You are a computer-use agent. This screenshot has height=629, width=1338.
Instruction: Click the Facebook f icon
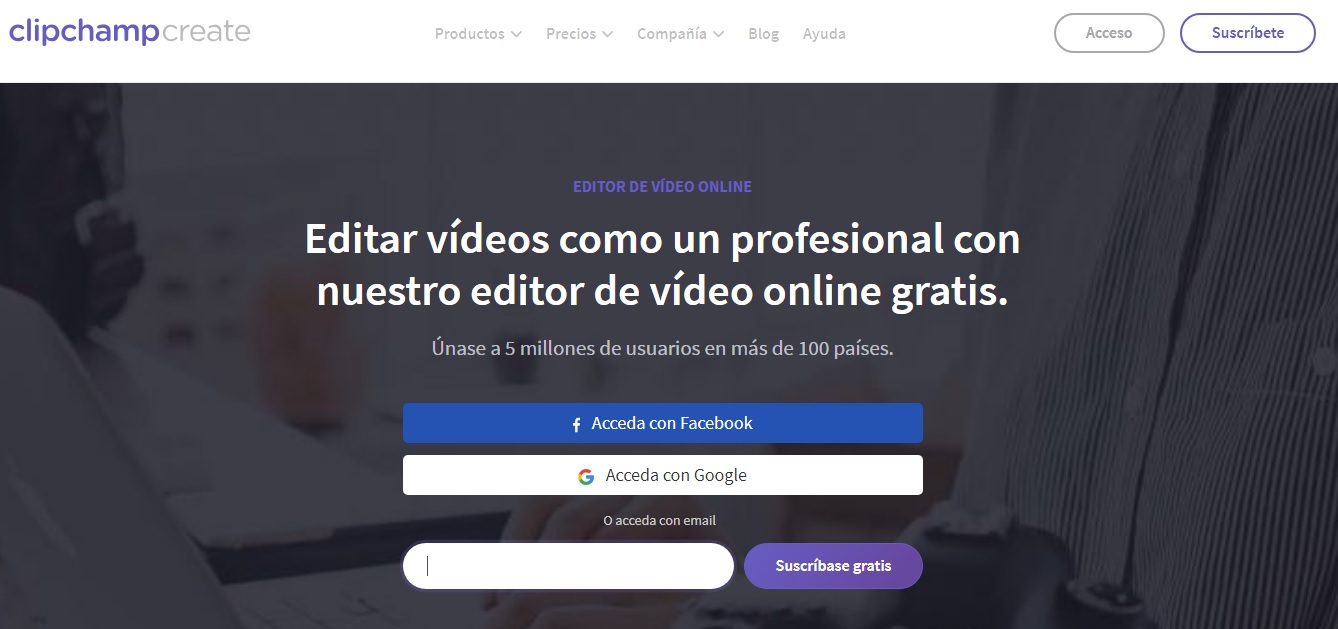point(576,424)
